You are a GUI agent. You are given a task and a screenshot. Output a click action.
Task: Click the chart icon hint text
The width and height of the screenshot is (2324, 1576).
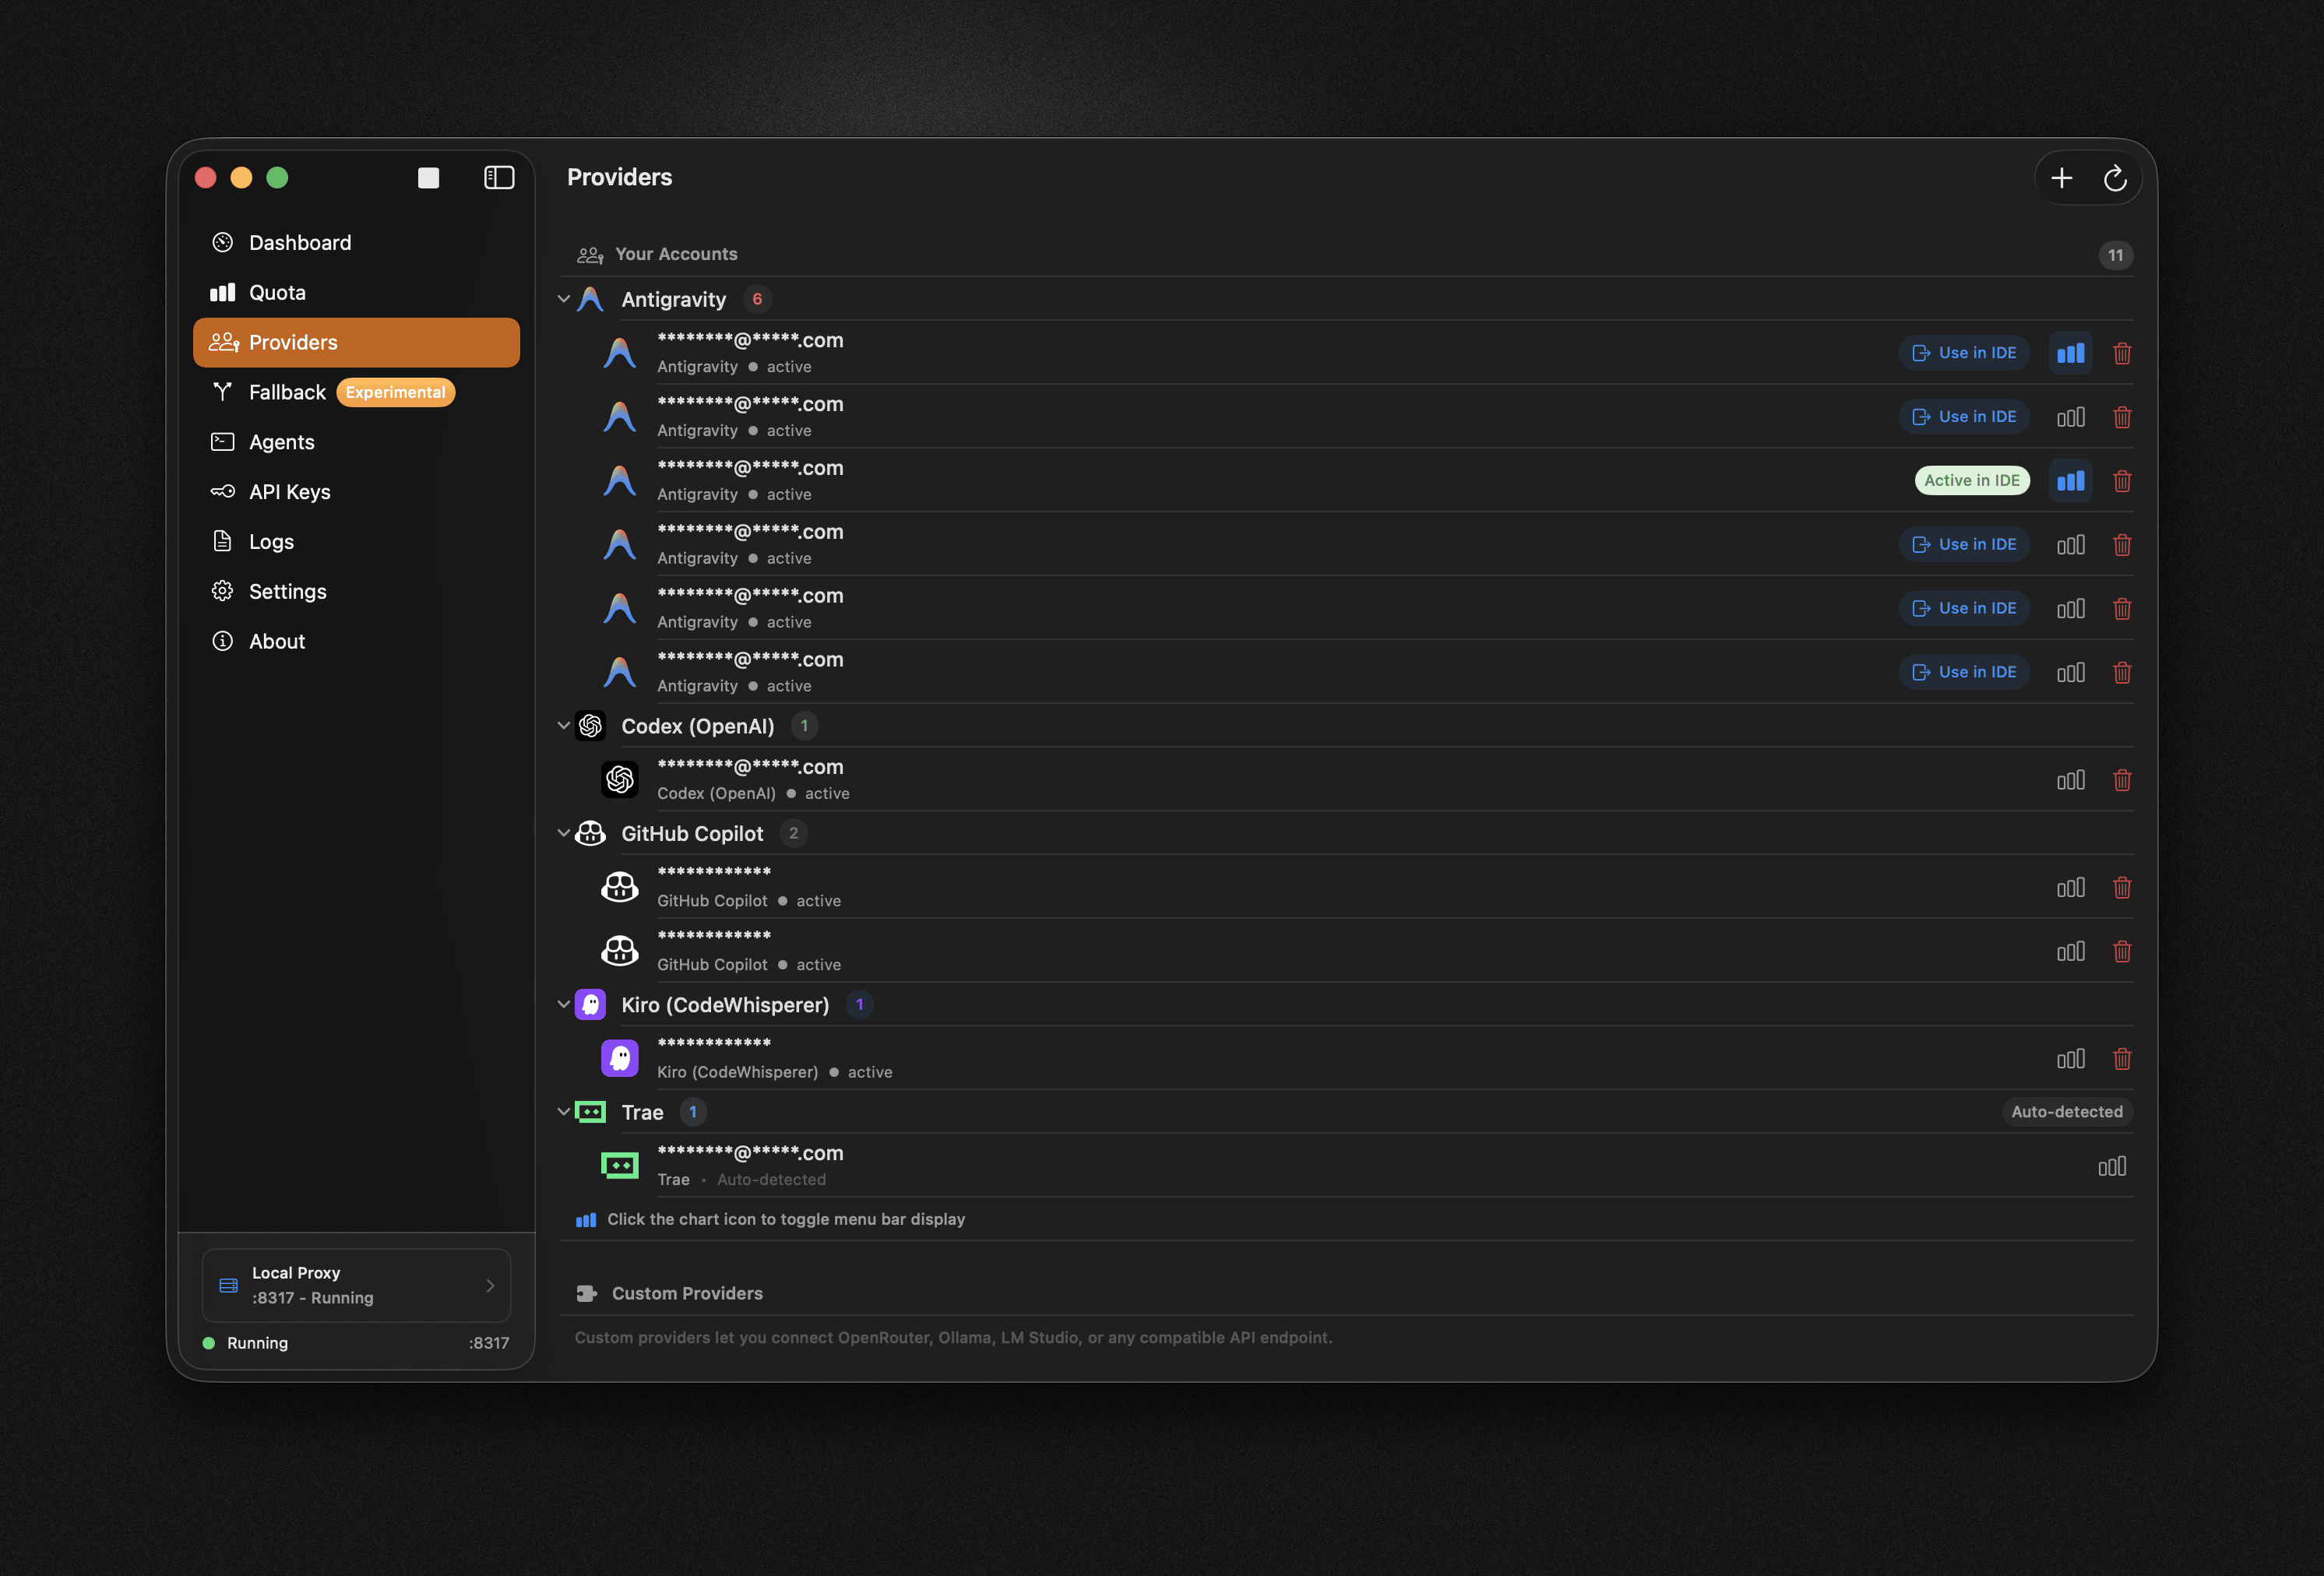point(786,1219)
